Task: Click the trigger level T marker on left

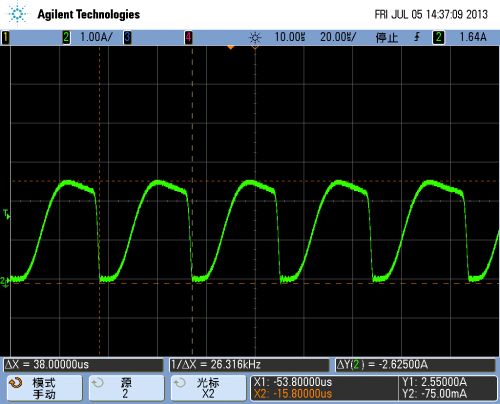Action: click(6, 214)
